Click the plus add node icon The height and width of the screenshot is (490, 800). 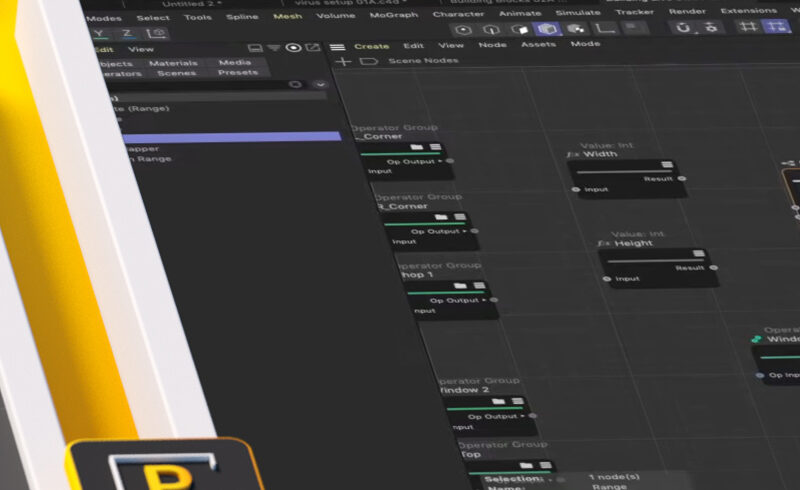tap(343, 62)
